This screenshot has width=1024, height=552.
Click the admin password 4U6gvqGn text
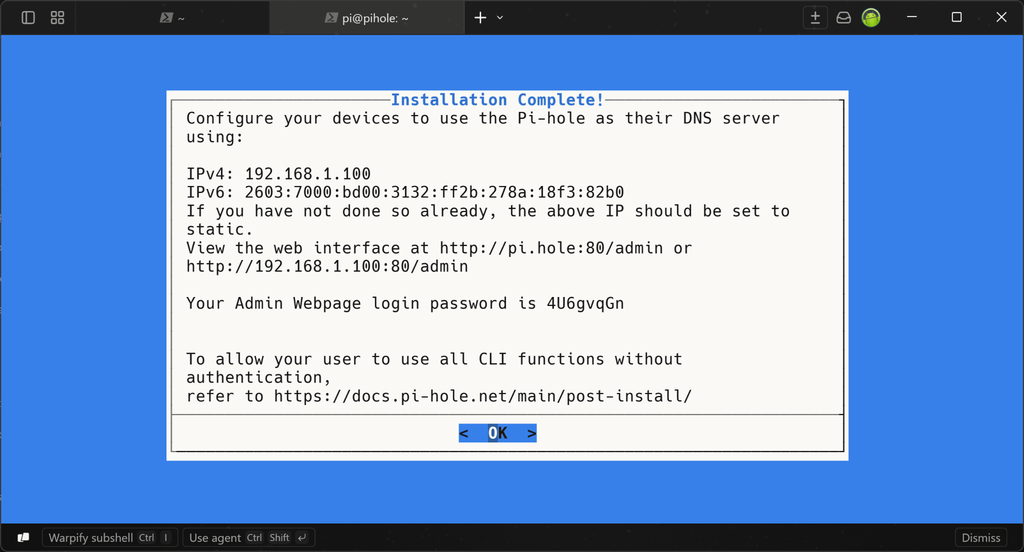click(x=585, y=304)
